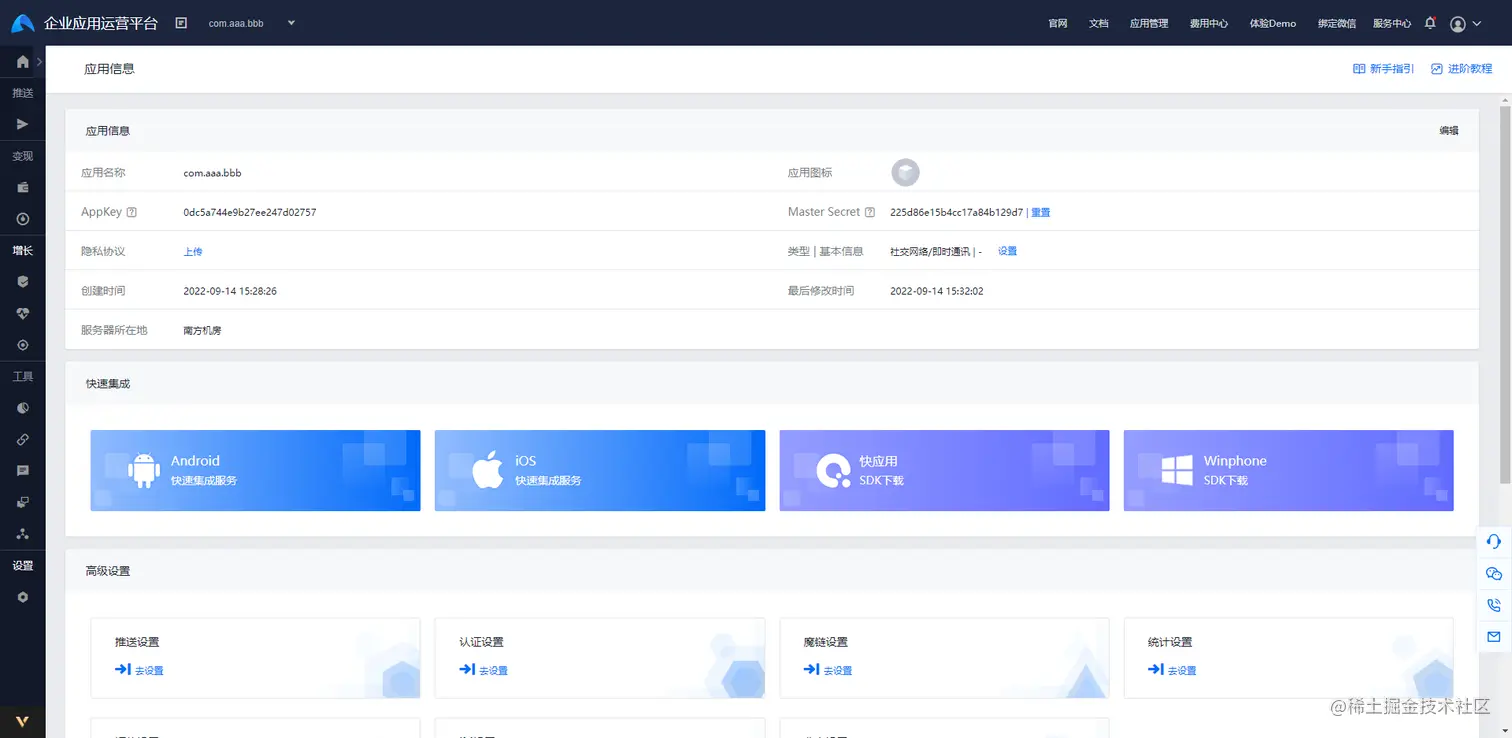Open the pie-chart icon under 工具

click(x=22, y=408)
